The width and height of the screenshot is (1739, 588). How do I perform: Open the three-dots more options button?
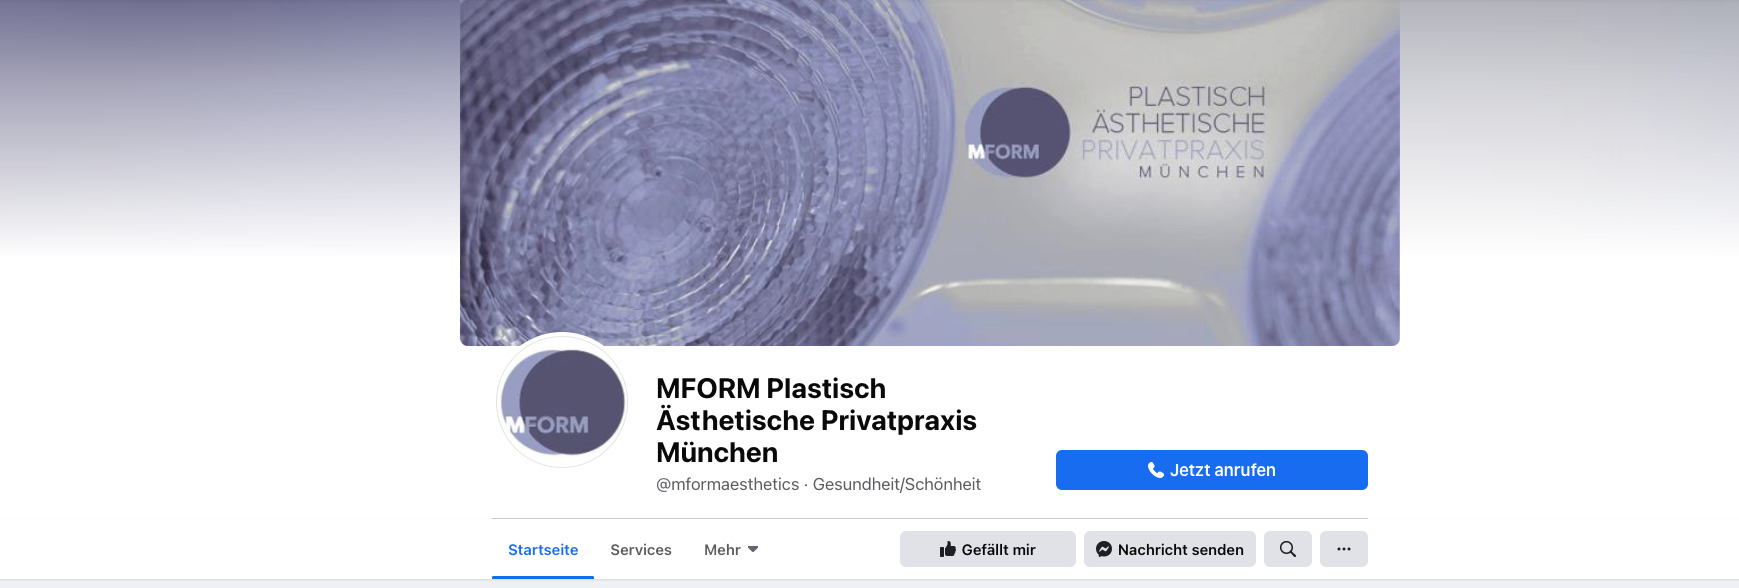[x=1344, y=549]
